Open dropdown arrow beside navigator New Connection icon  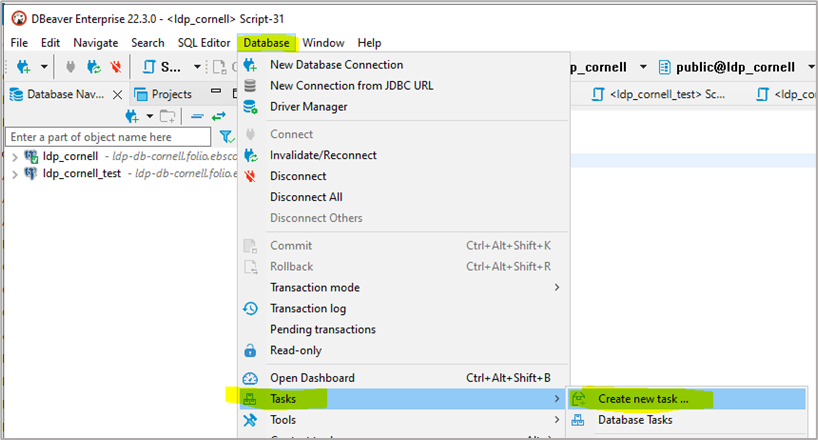coord(150,116)
